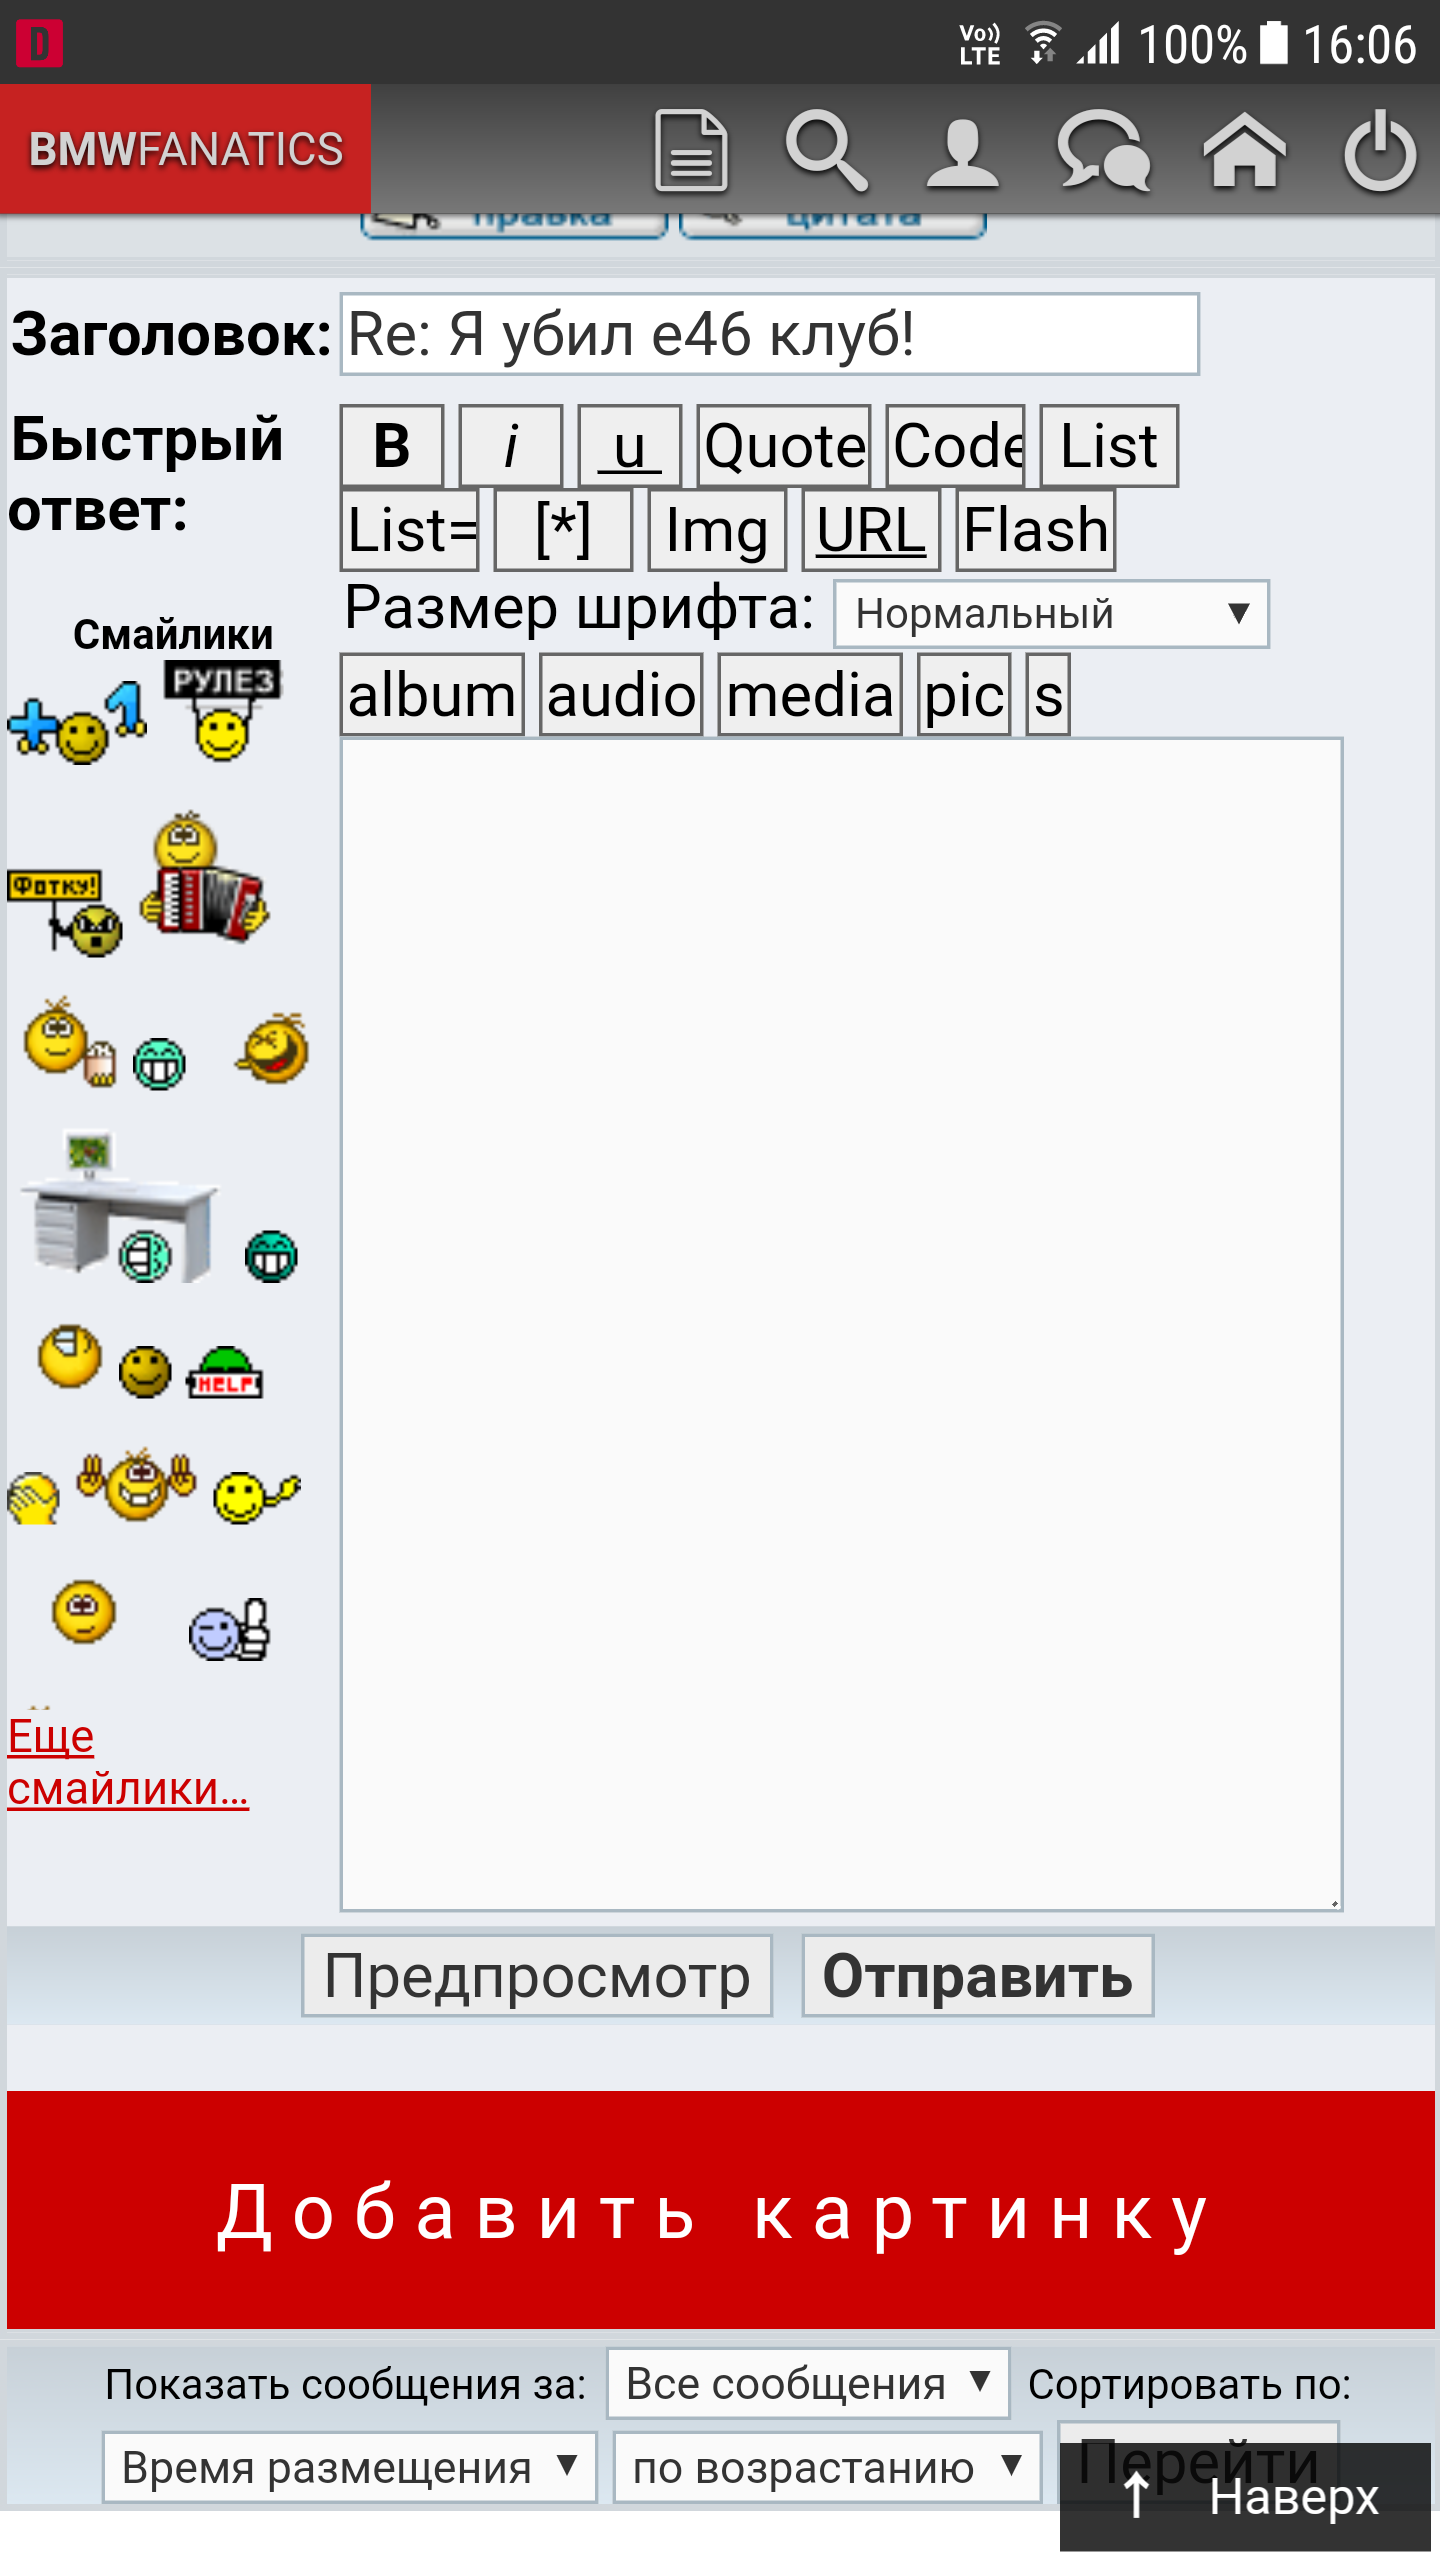The height and width of the screenshot is (2560, 1440).
Task: Toggle bold B formatting button
Action: 392,446
